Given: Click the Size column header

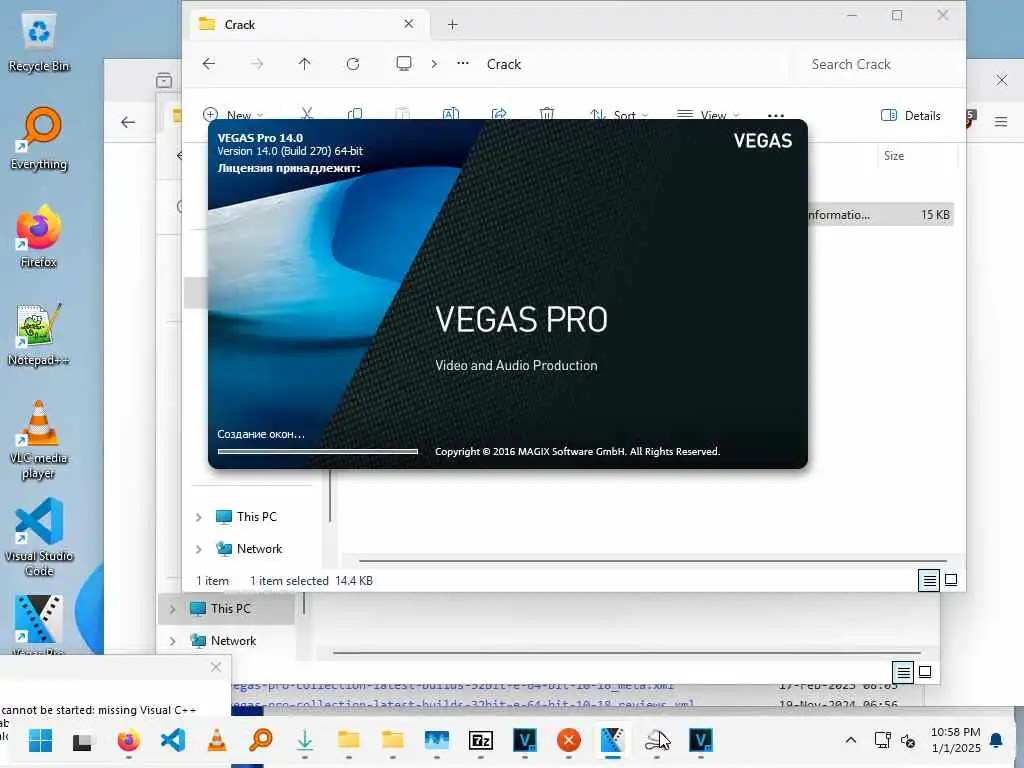Looking at the screenshot, I should (x=894, y=156).
